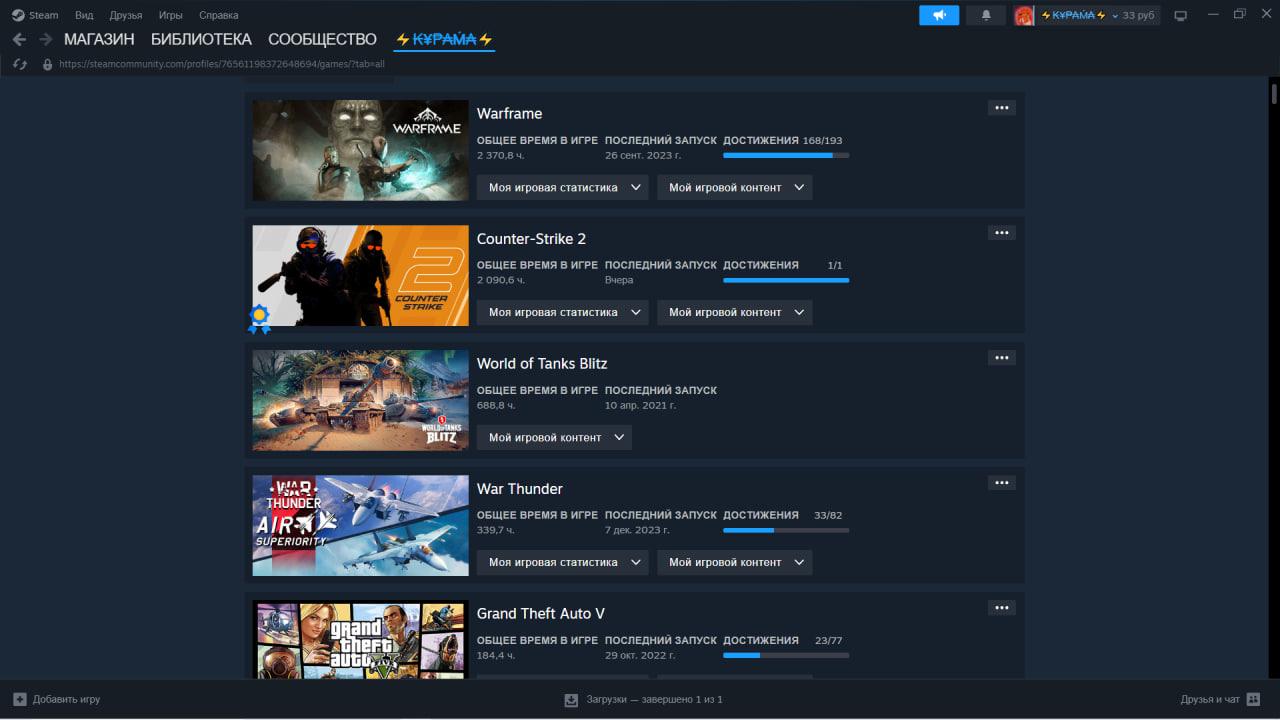Switch to Big Picture mode icon

[1181, 15]
